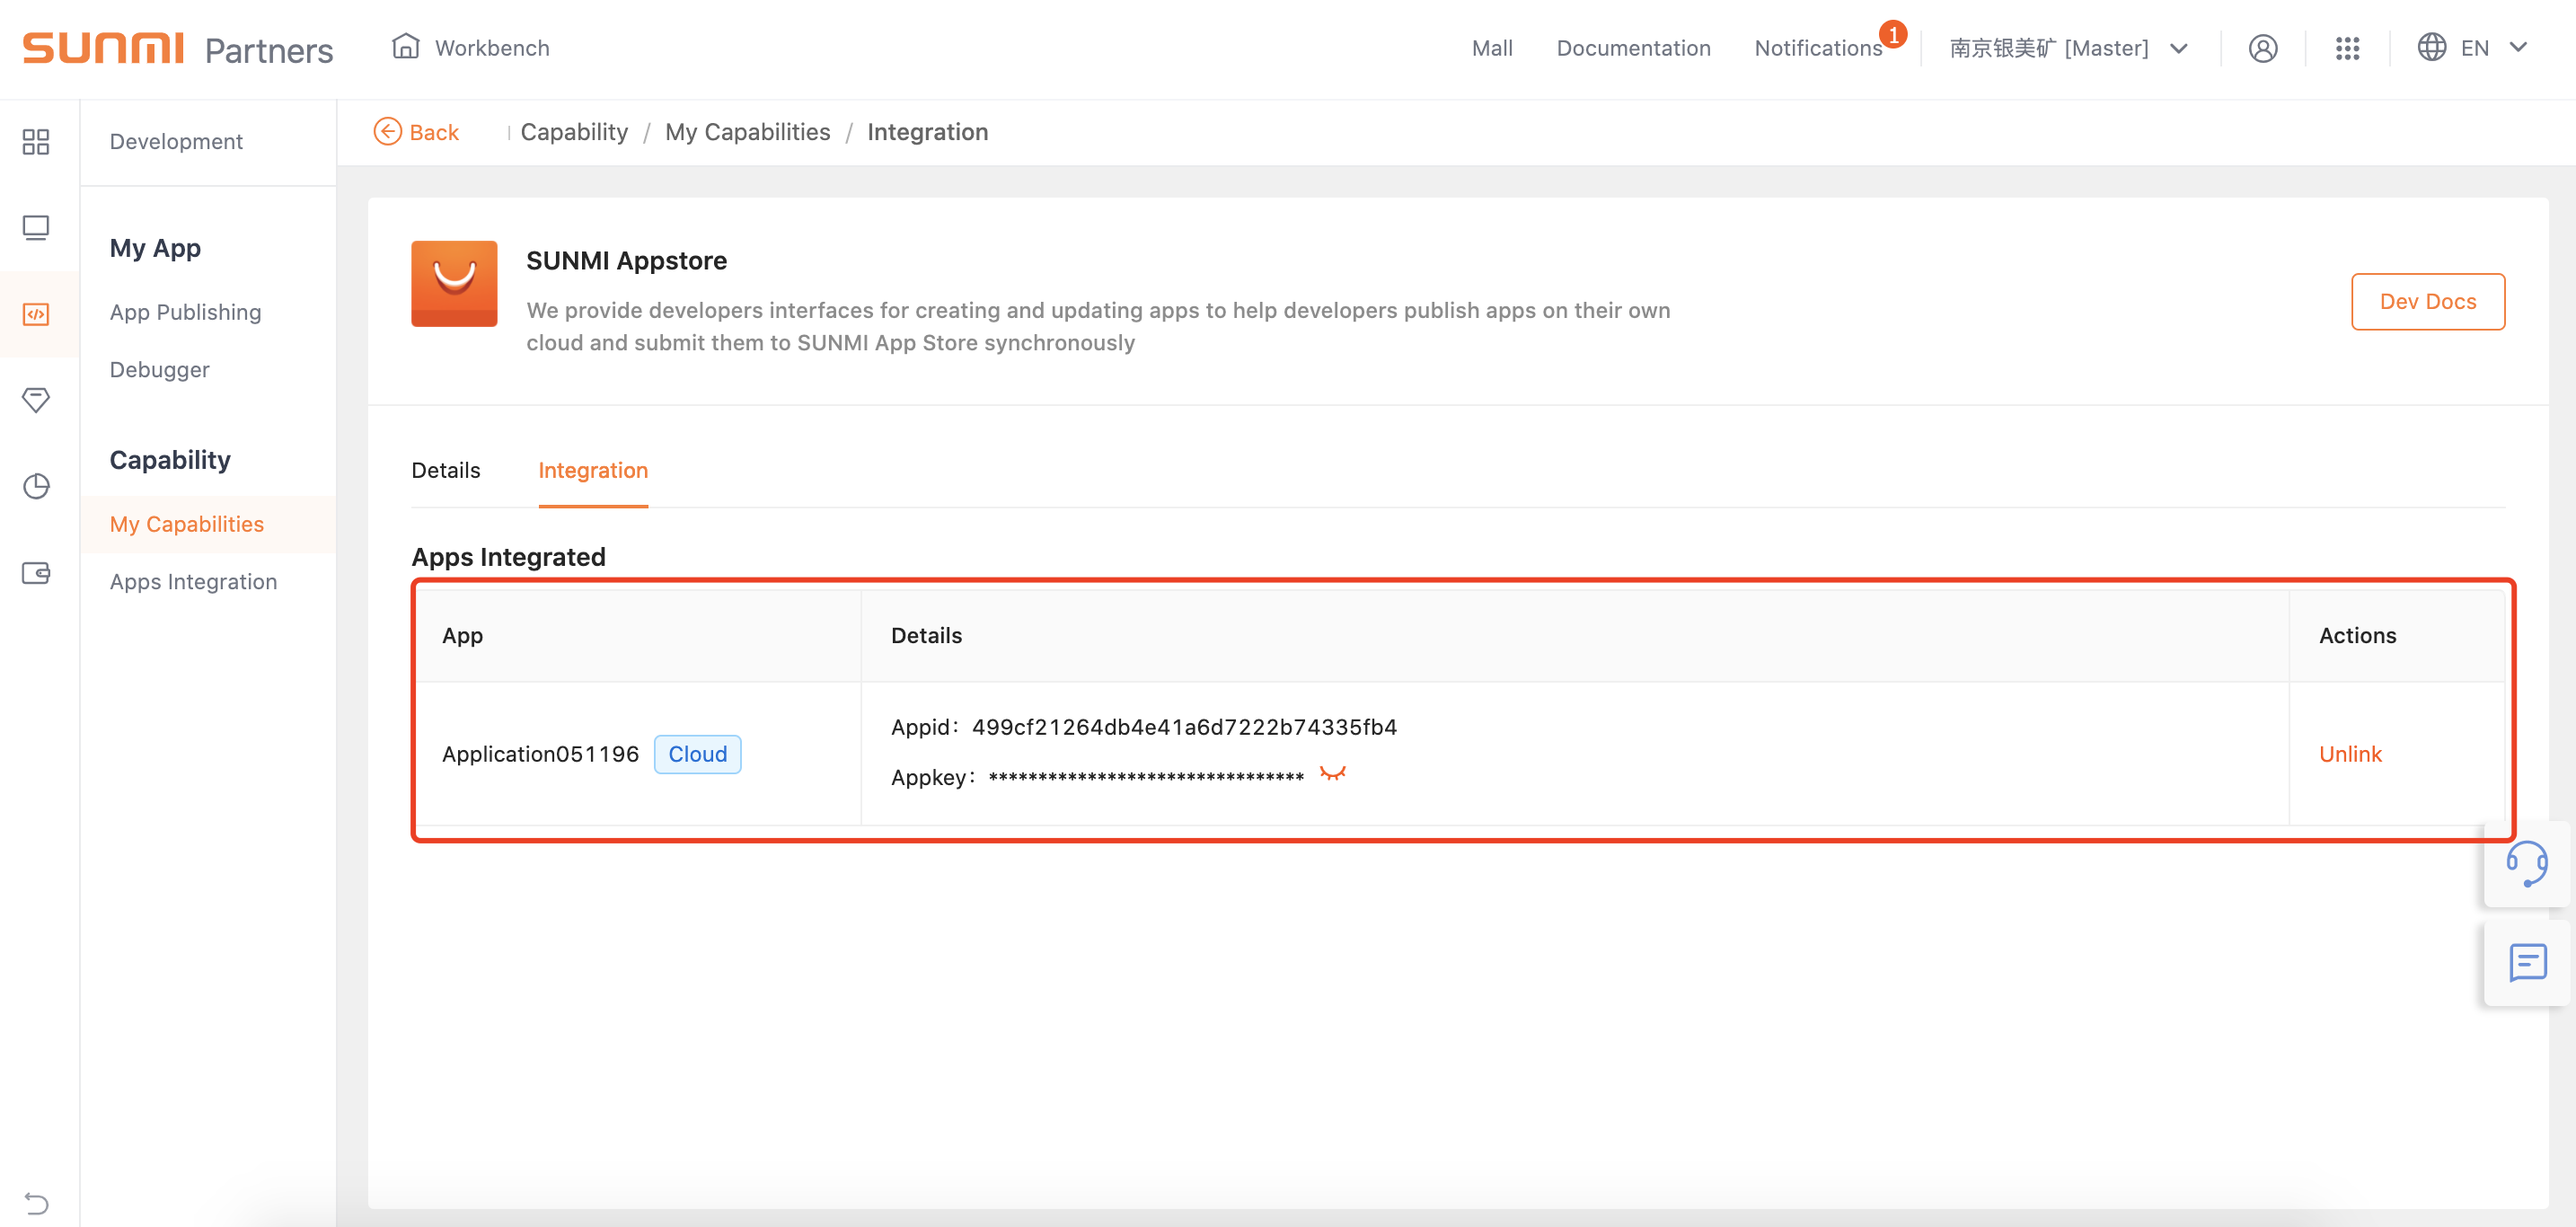
Task: Click the SUNMI Appstore orange logo
Action: 454,284
